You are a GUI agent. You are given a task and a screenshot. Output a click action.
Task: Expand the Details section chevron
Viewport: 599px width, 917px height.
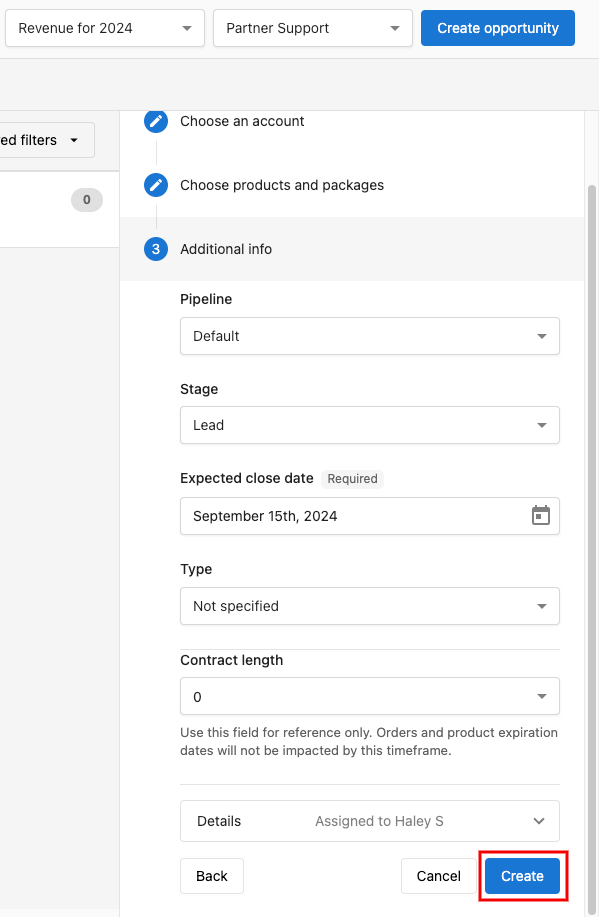(x=539, y=821)
